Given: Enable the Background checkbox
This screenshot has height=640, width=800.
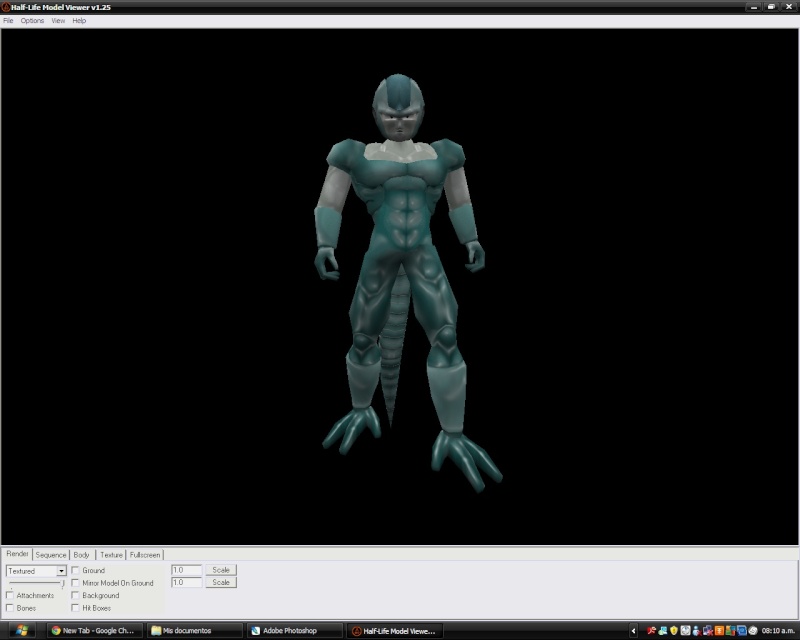Looking at the screenshot, I should click(x=76, y=595).
